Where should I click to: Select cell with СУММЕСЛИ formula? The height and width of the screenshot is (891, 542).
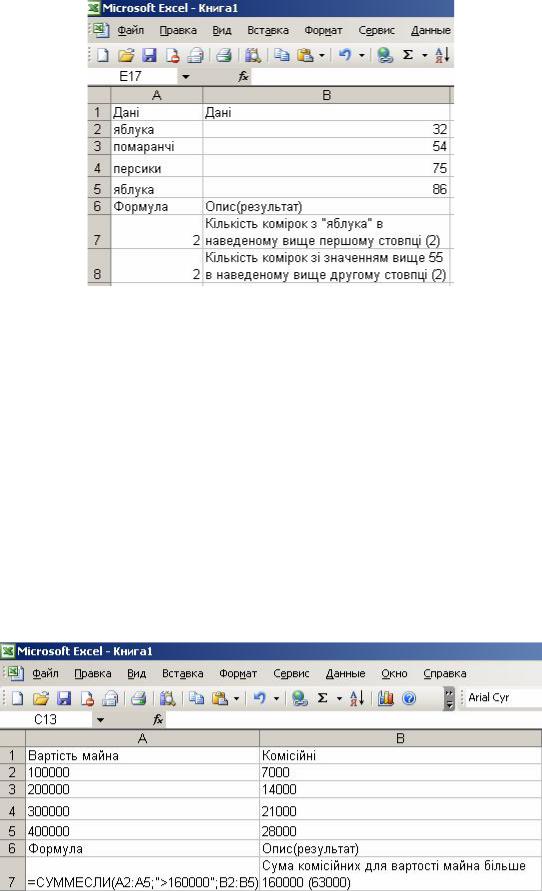(x=142, y=874)
